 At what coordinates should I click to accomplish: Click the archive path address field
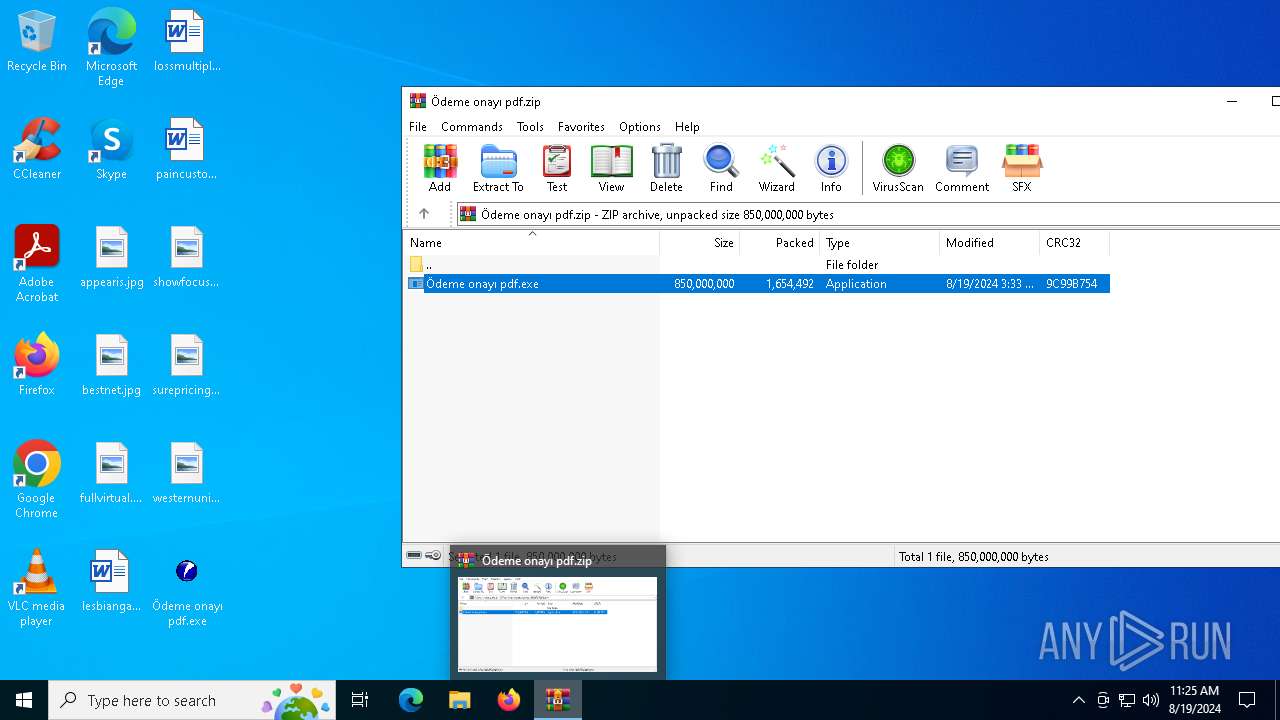pos(868,214)
